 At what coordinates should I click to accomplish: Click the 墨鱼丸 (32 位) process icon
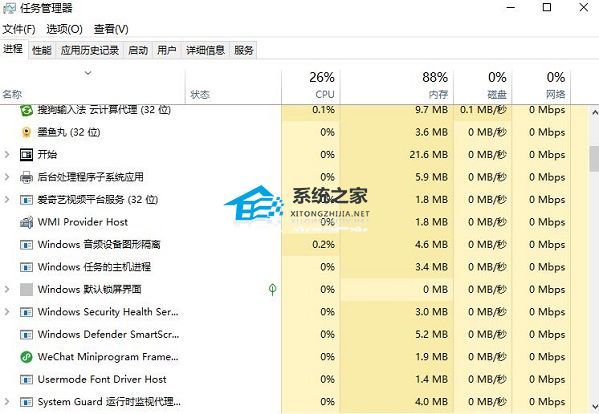point(26,133)
